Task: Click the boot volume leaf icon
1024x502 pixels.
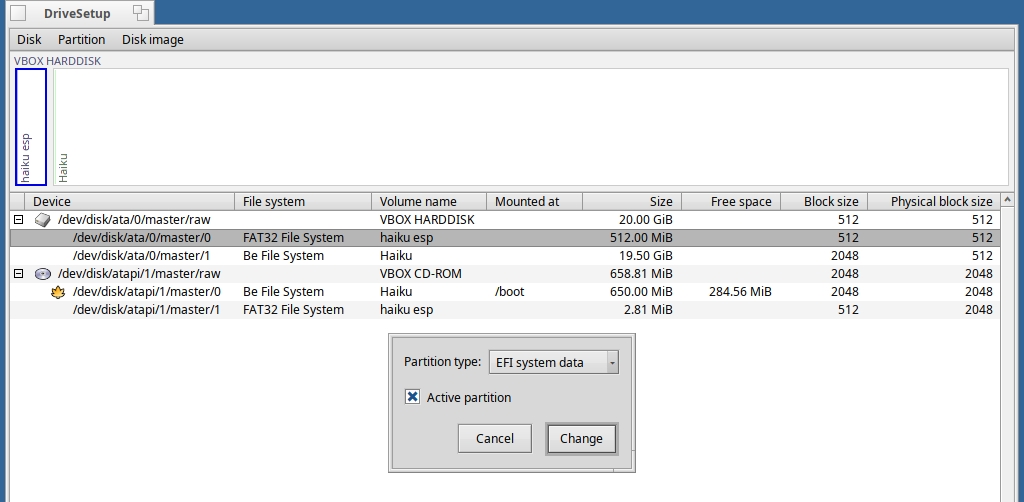Action: click(58, 292)
